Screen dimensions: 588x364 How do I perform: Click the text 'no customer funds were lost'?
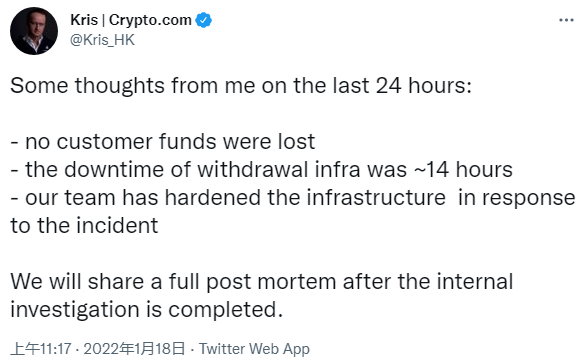(170, 142)
